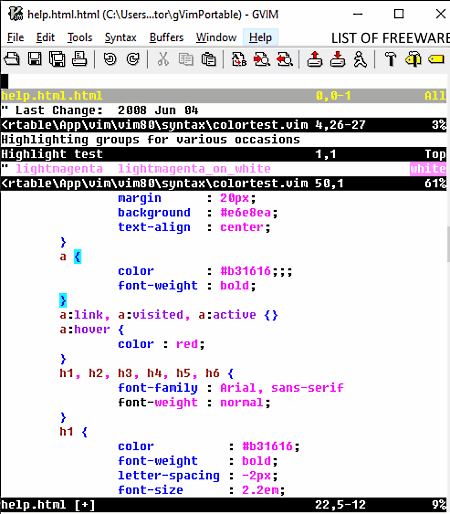Click the Find Next toolbar icon

[262, 60]
